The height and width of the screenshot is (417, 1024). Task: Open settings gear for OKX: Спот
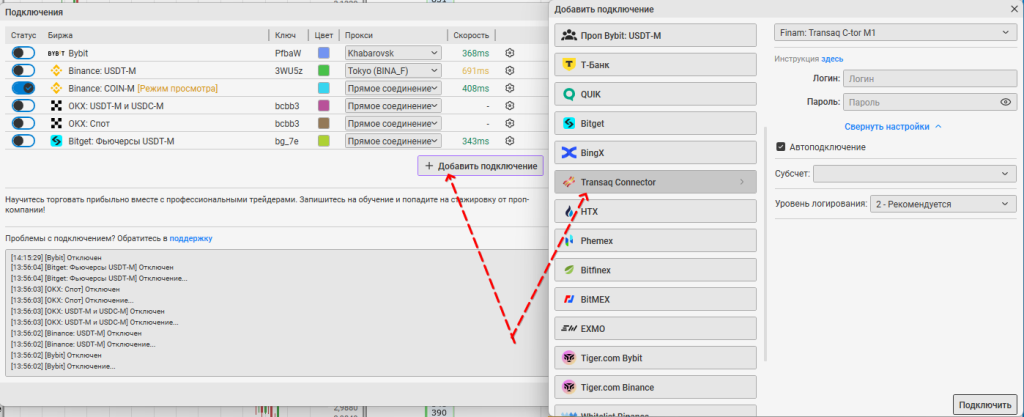coord(510,123)
